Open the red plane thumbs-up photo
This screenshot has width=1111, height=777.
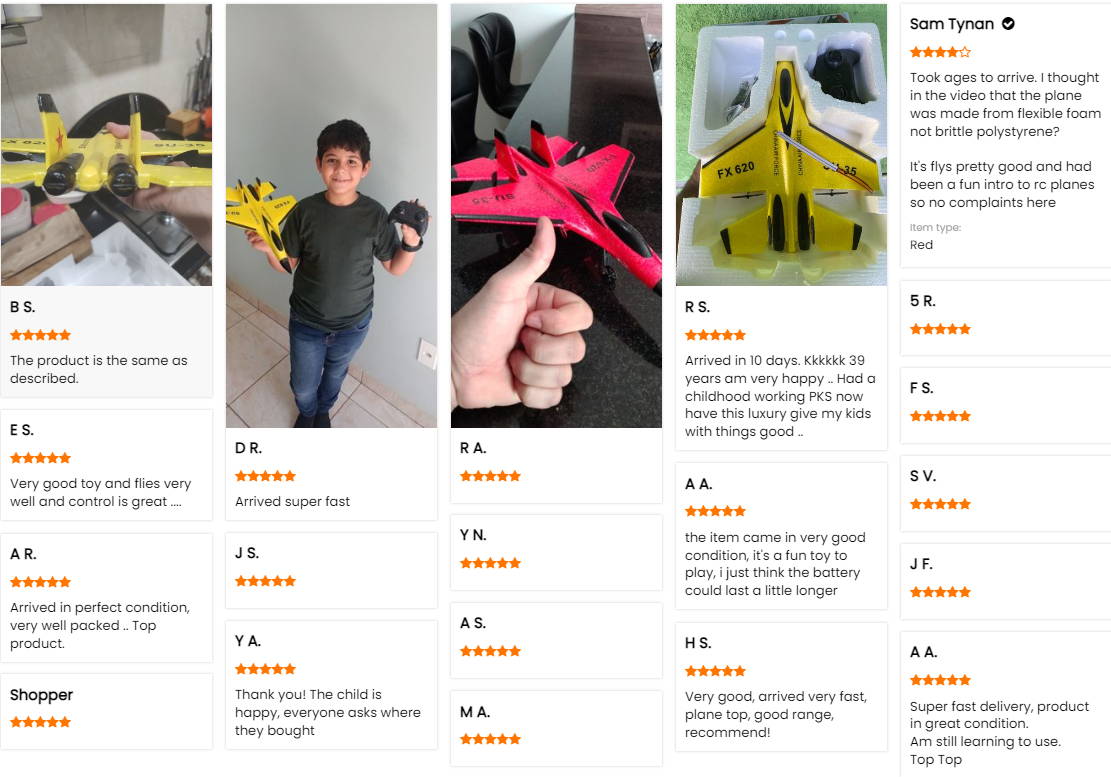[x=556, y=215]
